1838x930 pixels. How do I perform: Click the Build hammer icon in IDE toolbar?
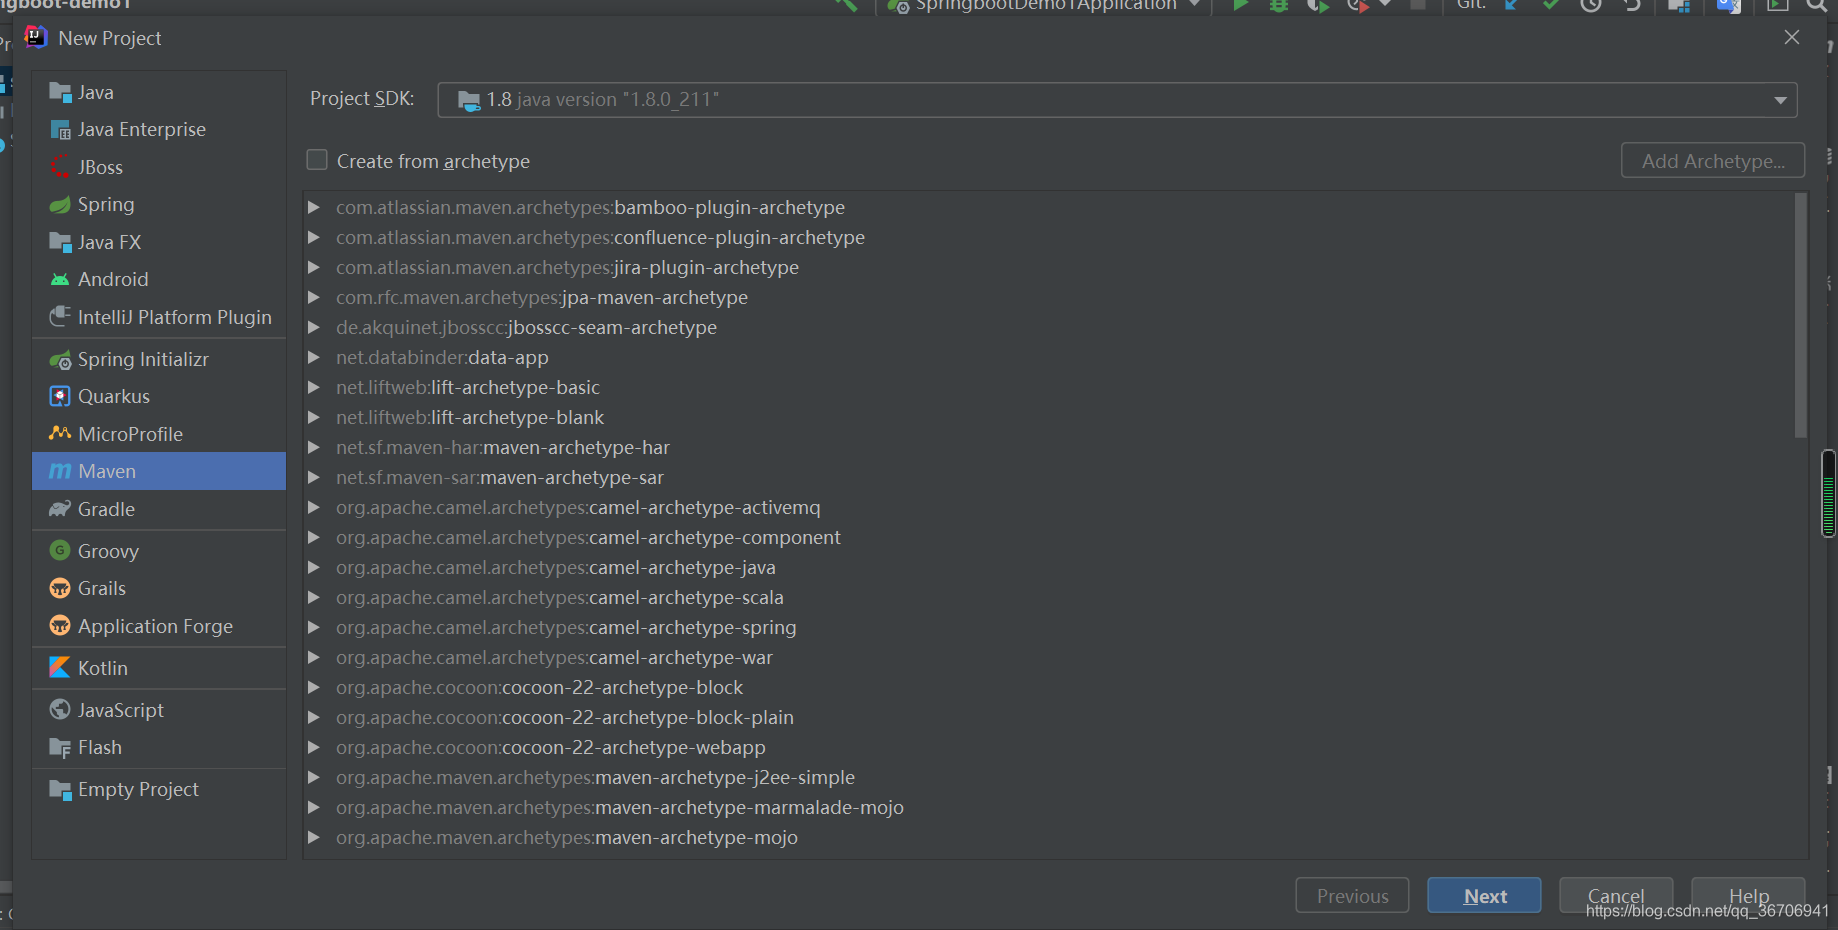click(x=847, y=5)
